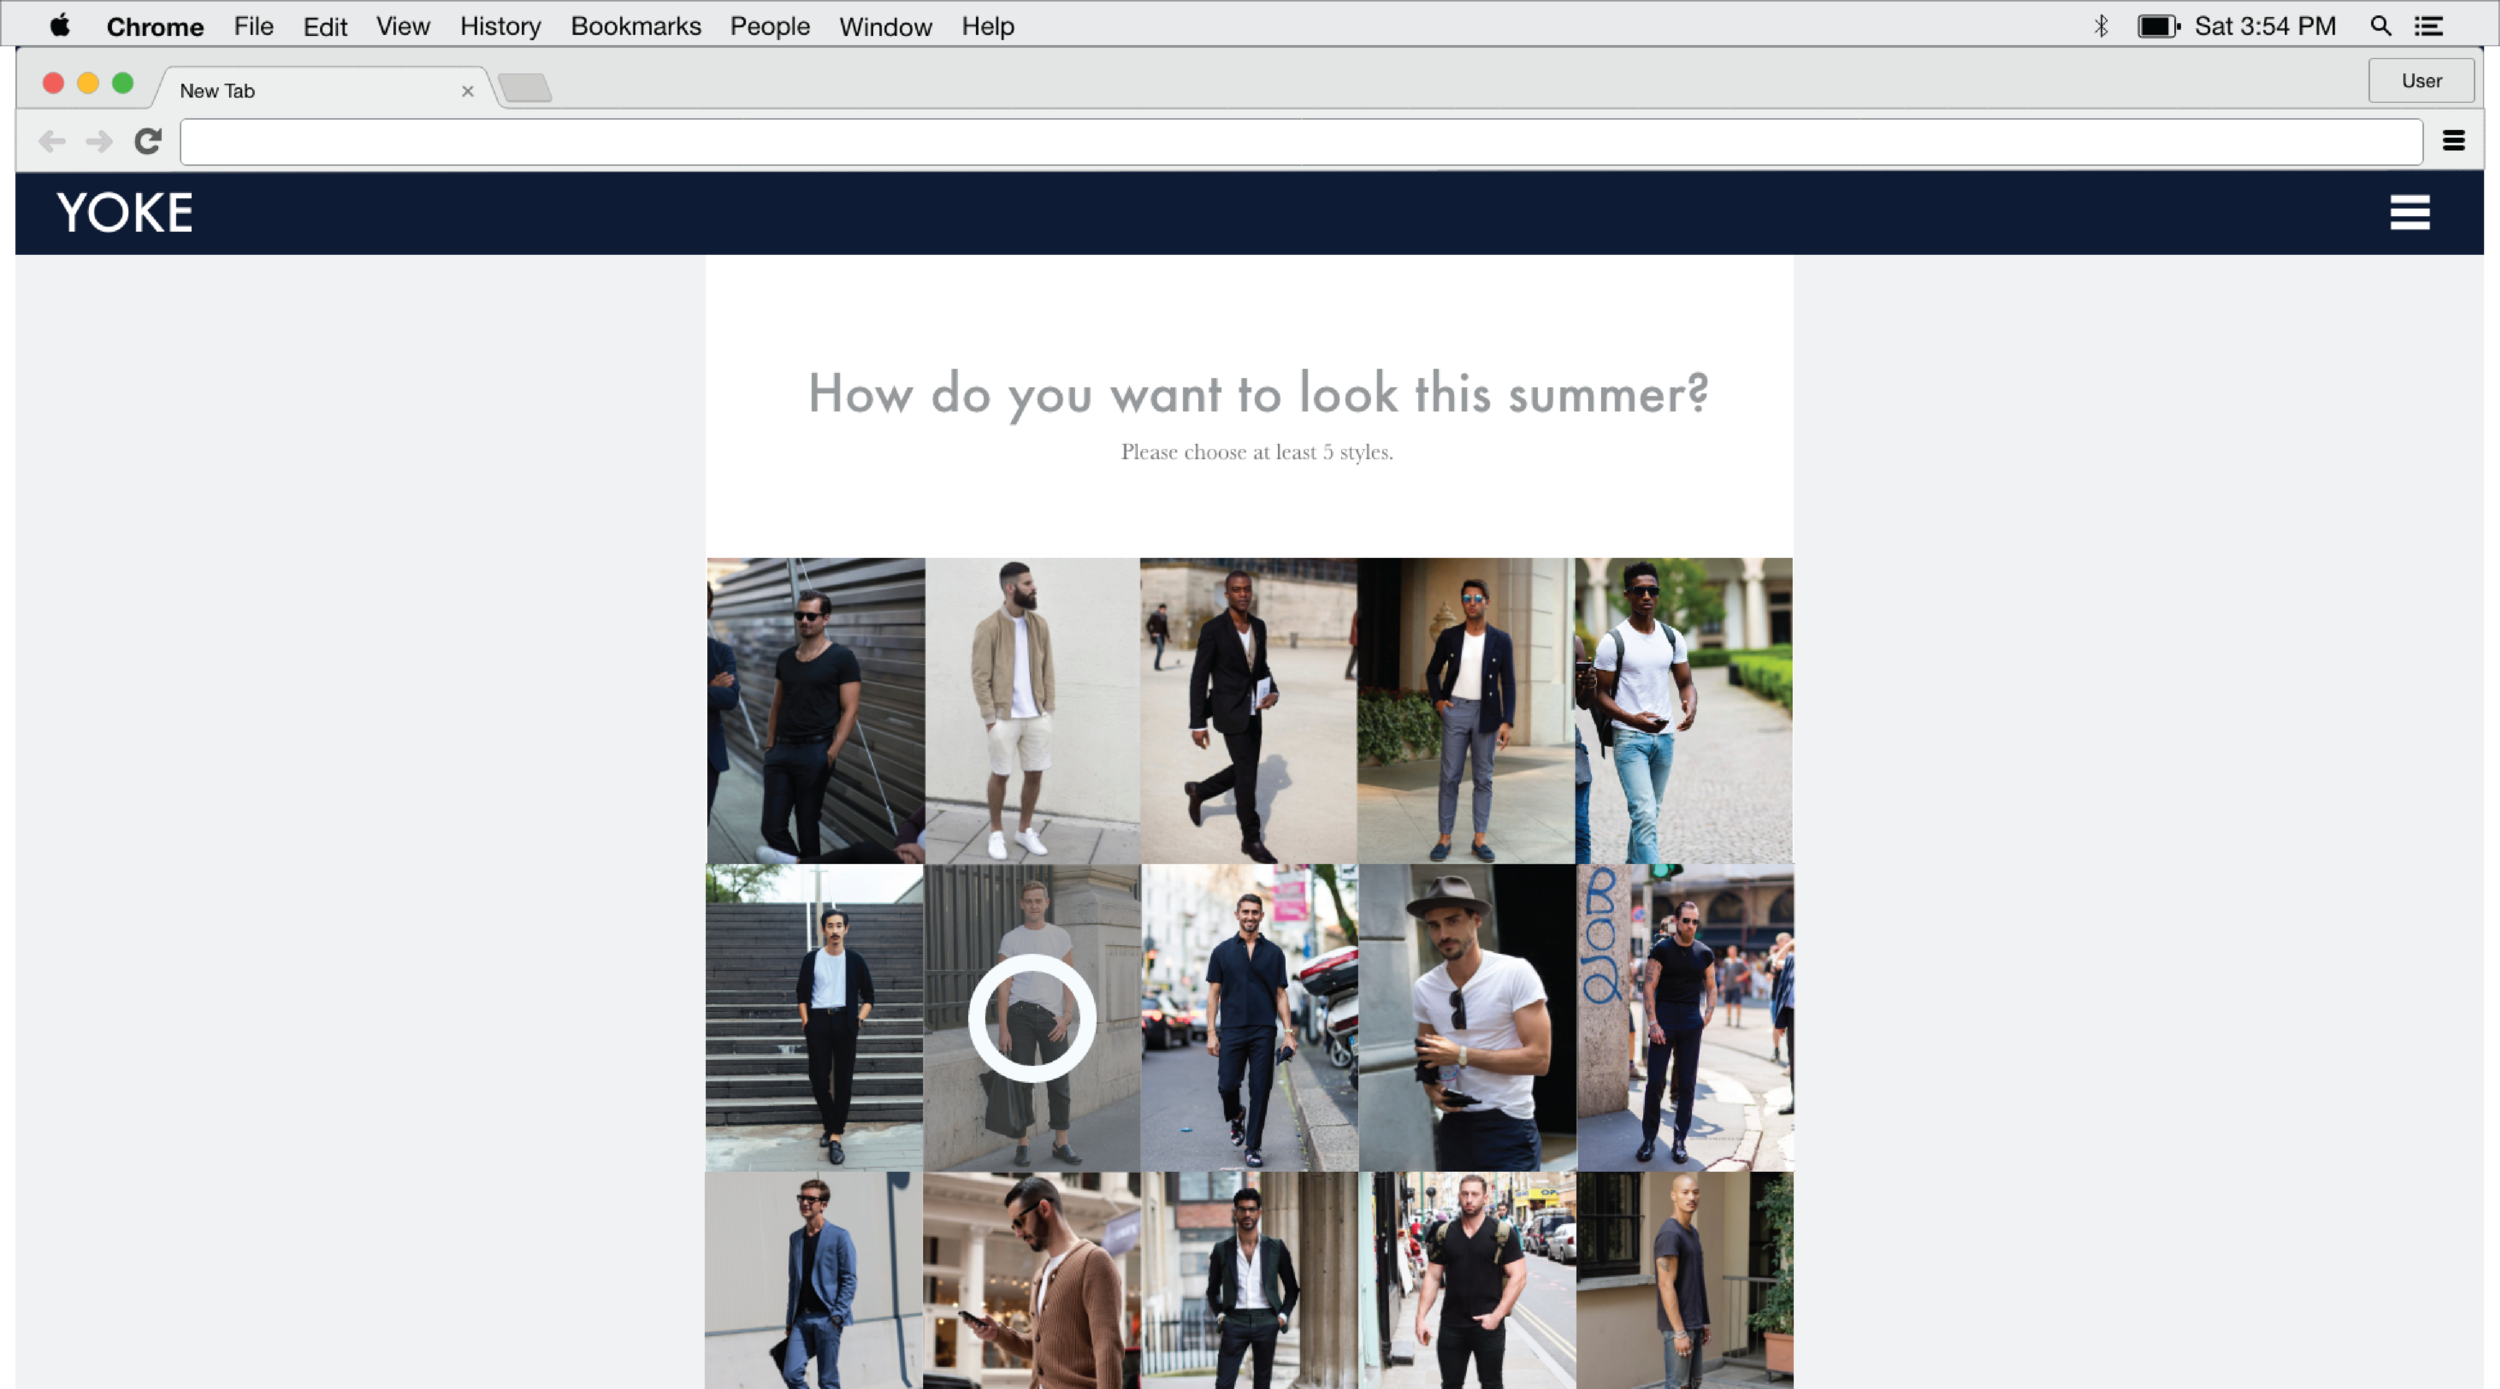2500x1389 pixels.
Task: Select the fedora hat and white tee look
Action: click(x=1468, y=1018)
